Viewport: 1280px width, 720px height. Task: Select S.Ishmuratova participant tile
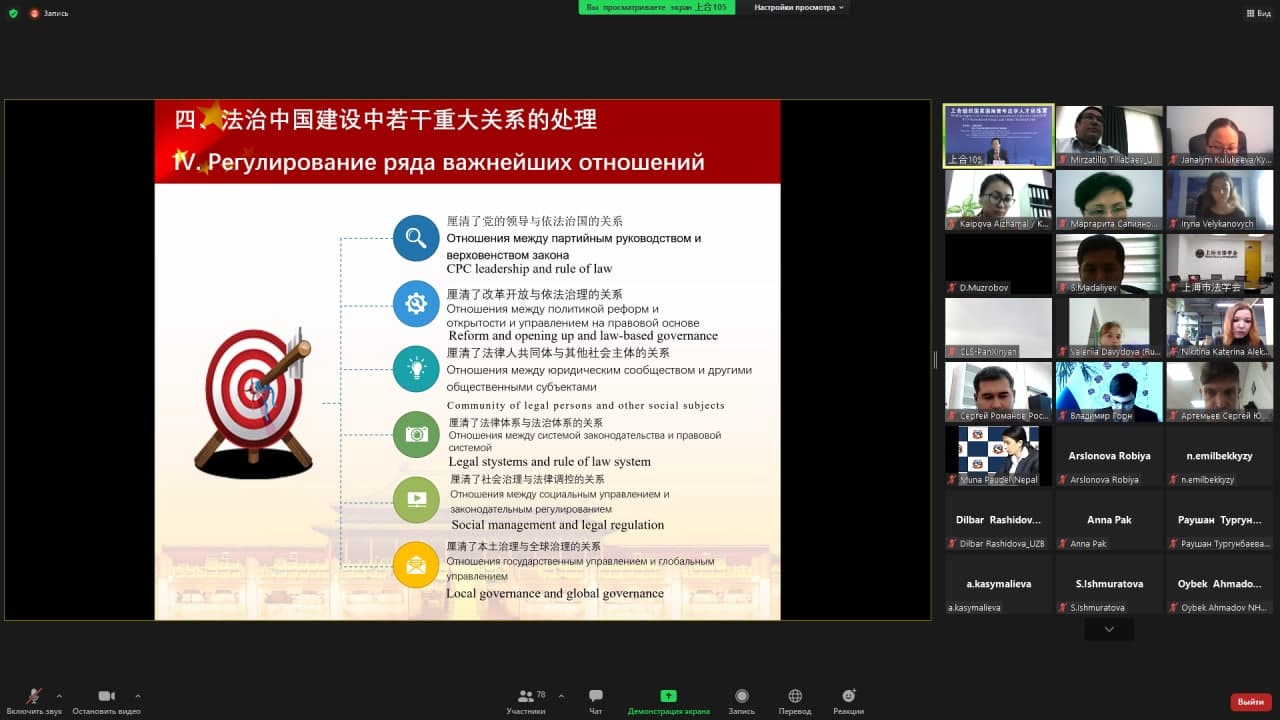point(1109,583)
